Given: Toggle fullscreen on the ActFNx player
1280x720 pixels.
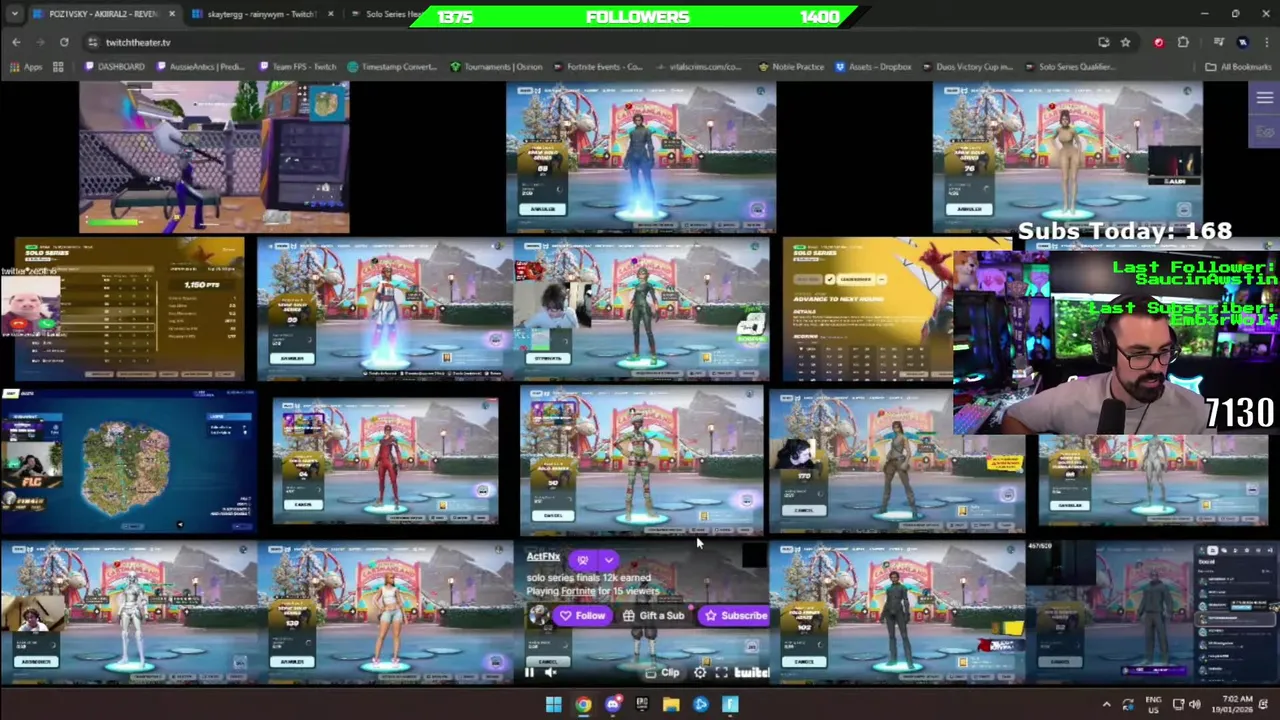Looking at the screenshot, I should point(721,673).
